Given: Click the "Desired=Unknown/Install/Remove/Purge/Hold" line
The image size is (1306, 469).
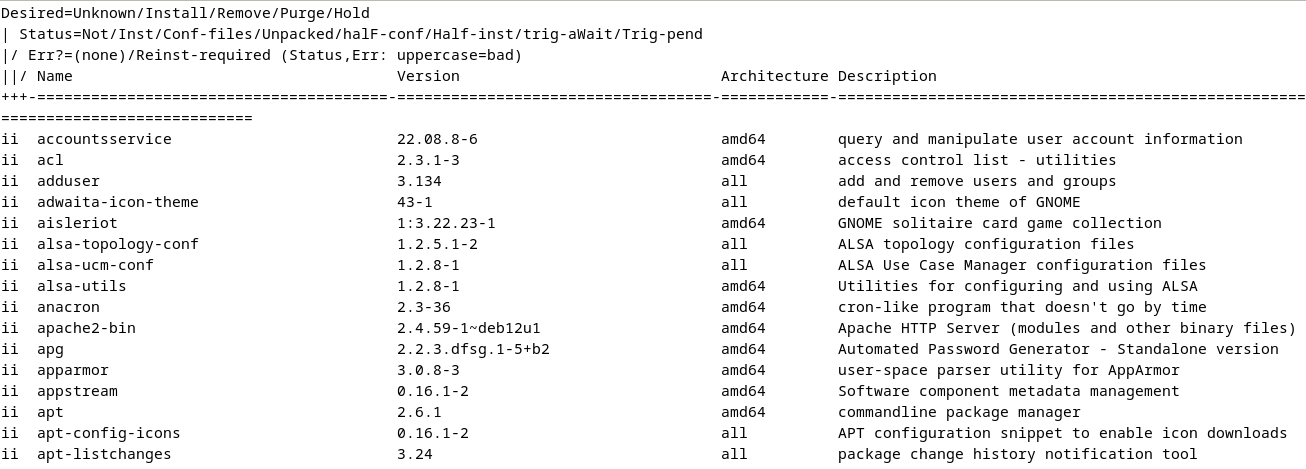Looking at the screenshot, I should [185, 14].
